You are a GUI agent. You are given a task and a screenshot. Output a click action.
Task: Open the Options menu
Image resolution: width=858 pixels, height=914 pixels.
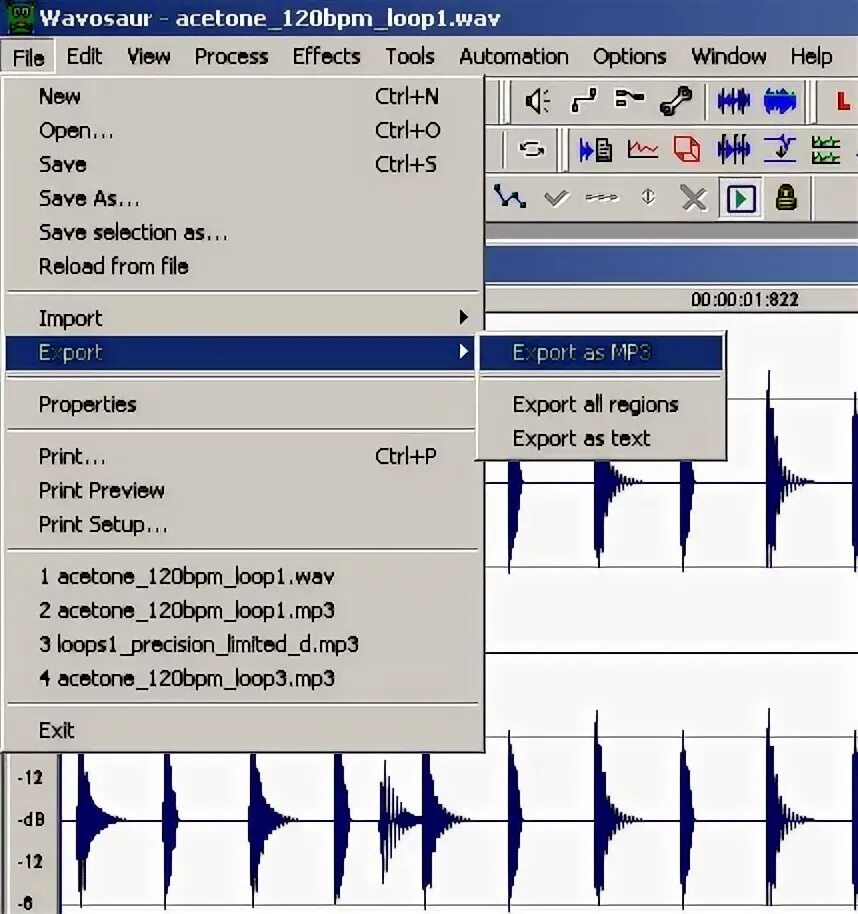pyautogui.click(x=630, y=57)
